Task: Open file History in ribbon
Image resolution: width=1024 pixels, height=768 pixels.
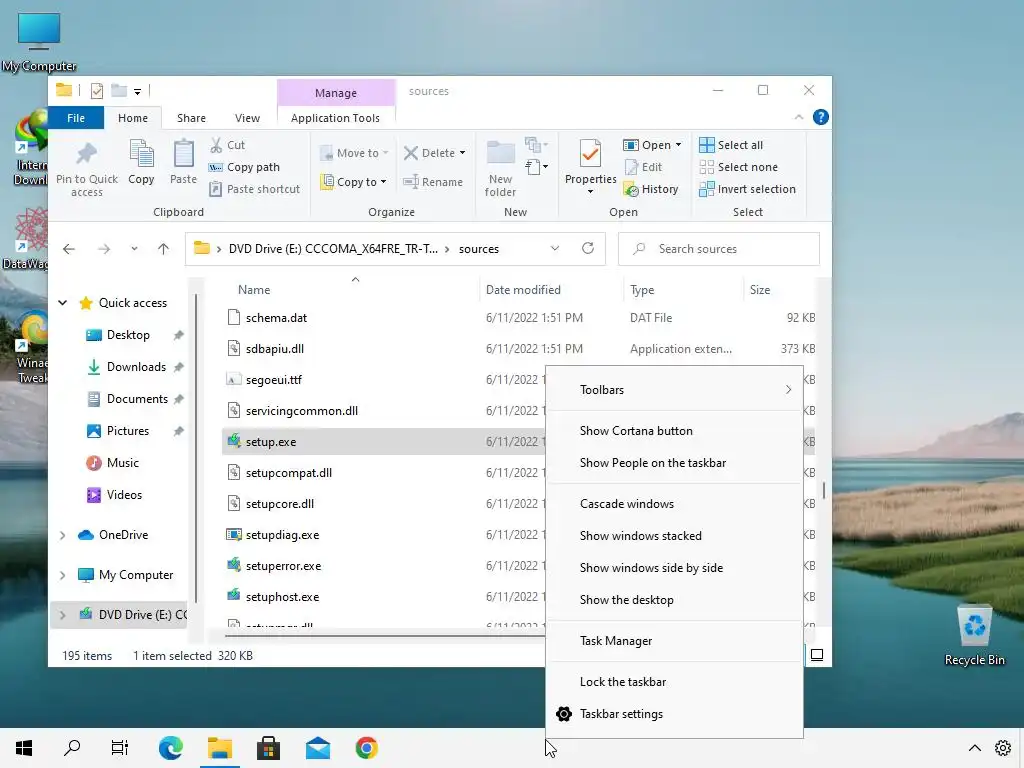Action: point(651,189)
